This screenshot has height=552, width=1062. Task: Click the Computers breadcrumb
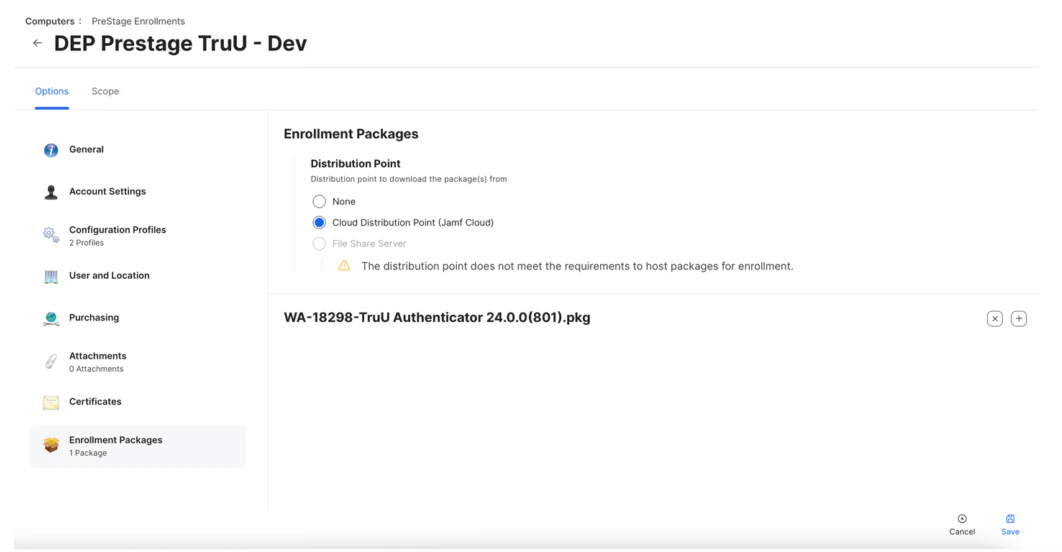click(x=50, y=21)
